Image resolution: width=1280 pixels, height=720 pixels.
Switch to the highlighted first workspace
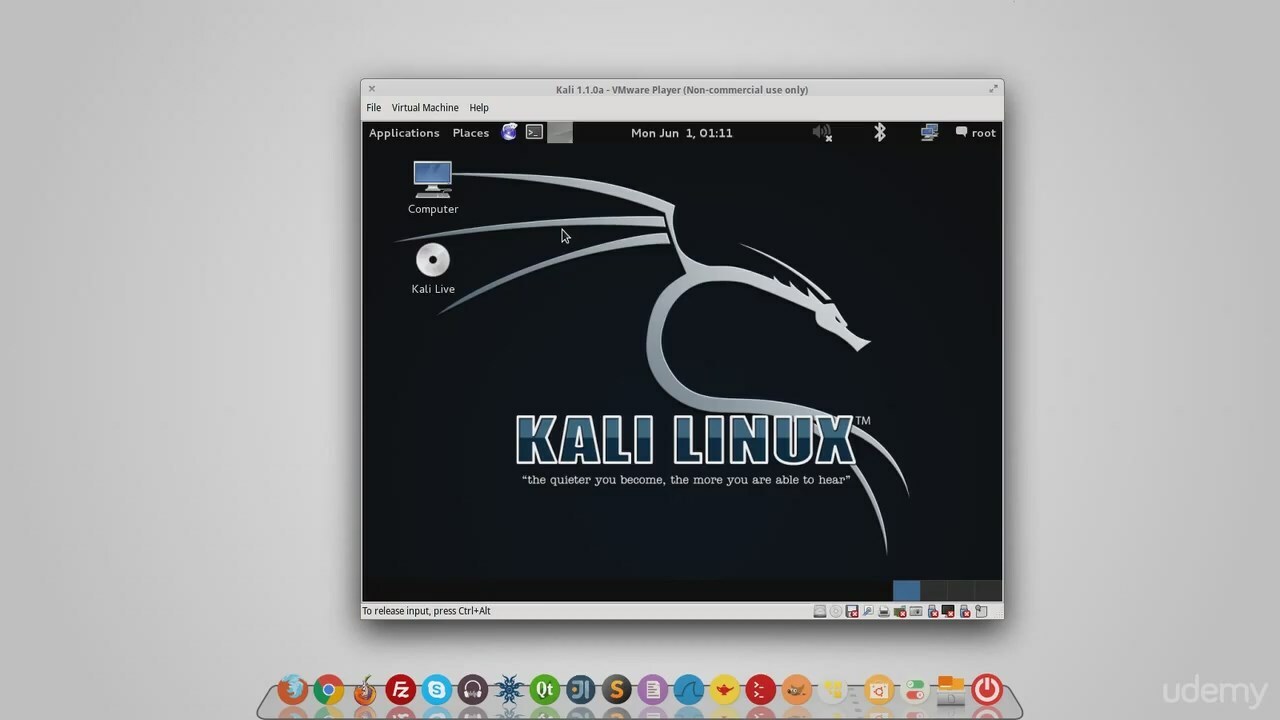pyautogui.click(x=906, y=591)
